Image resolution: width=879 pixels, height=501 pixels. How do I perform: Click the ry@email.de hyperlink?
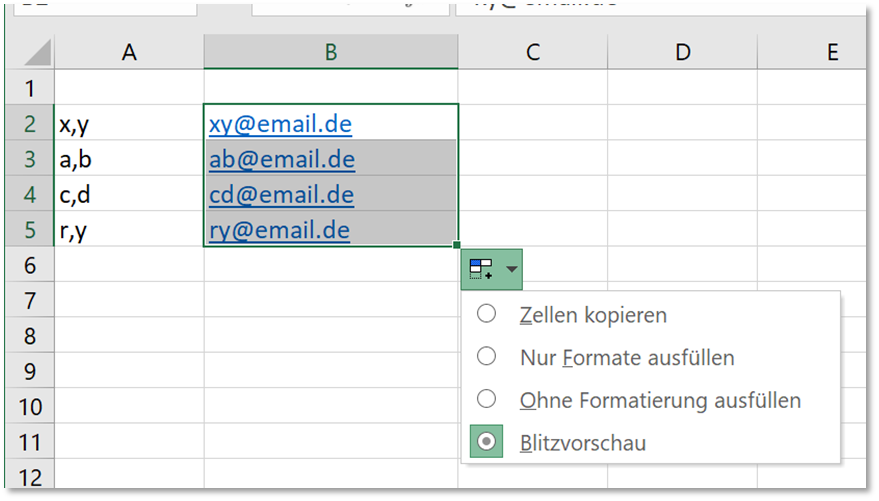(280, 230)
